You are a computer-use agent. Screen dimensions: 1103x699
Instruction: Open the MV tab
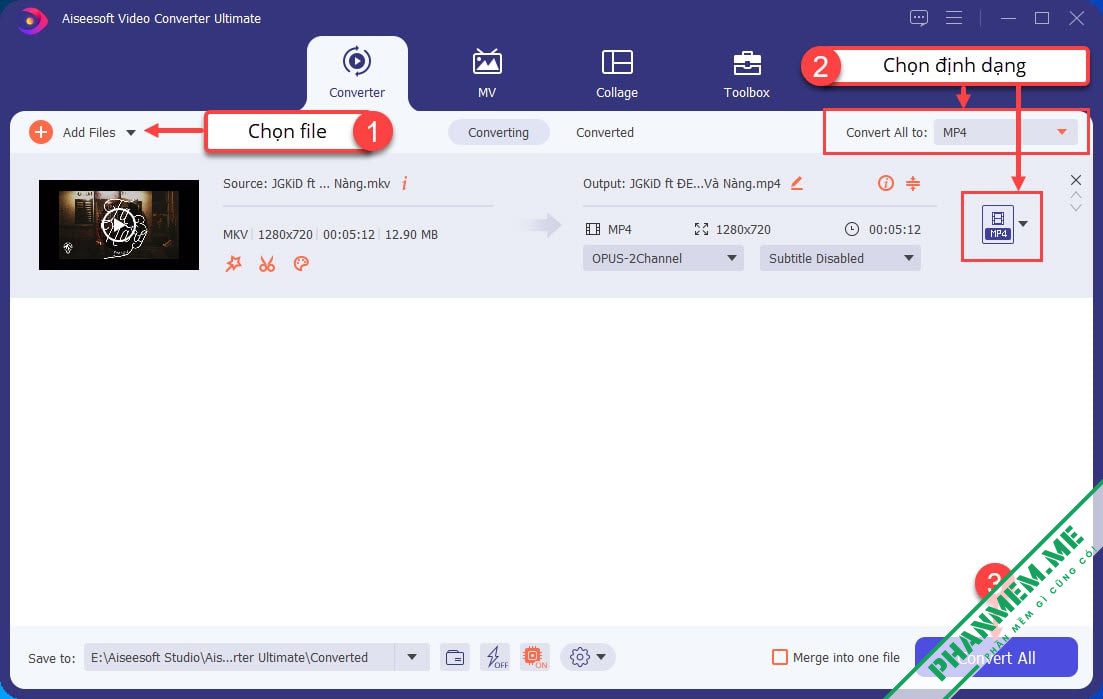tap(487, 73)
